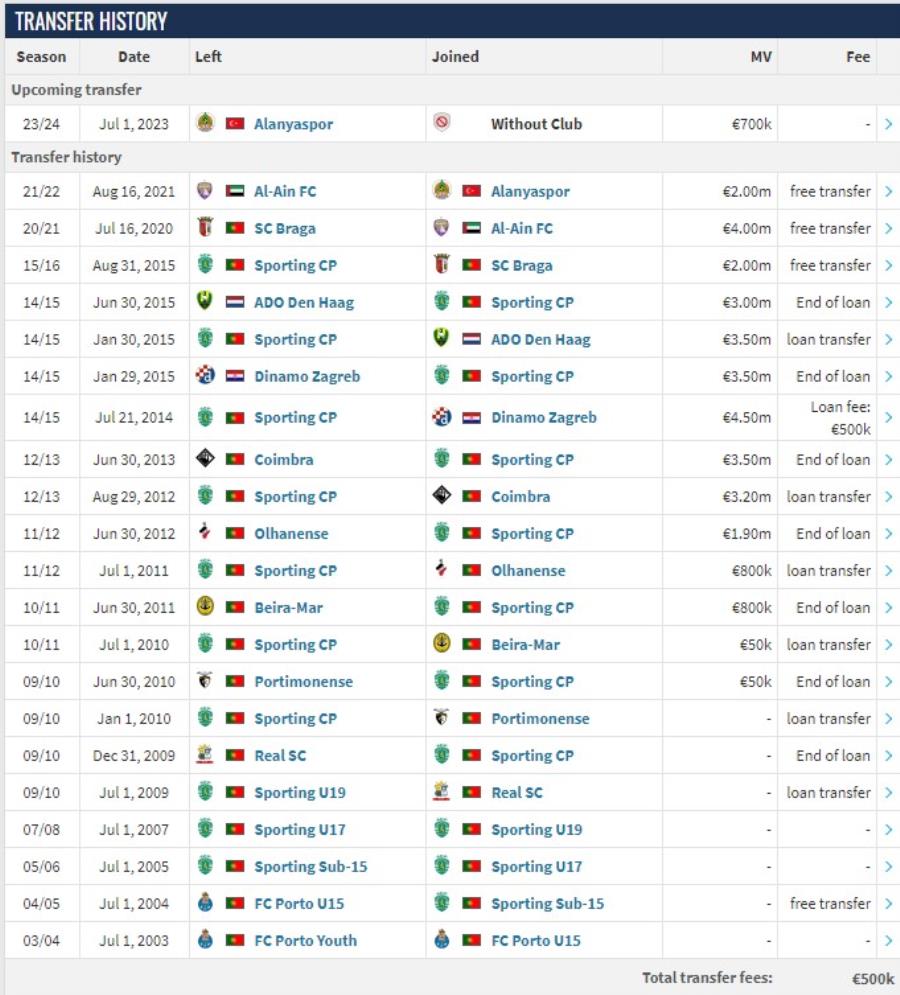Screen dimensions: 900x995
Task: Click Portimonense crest in Jun 30, 2010 row
Action: coord(205,680)
